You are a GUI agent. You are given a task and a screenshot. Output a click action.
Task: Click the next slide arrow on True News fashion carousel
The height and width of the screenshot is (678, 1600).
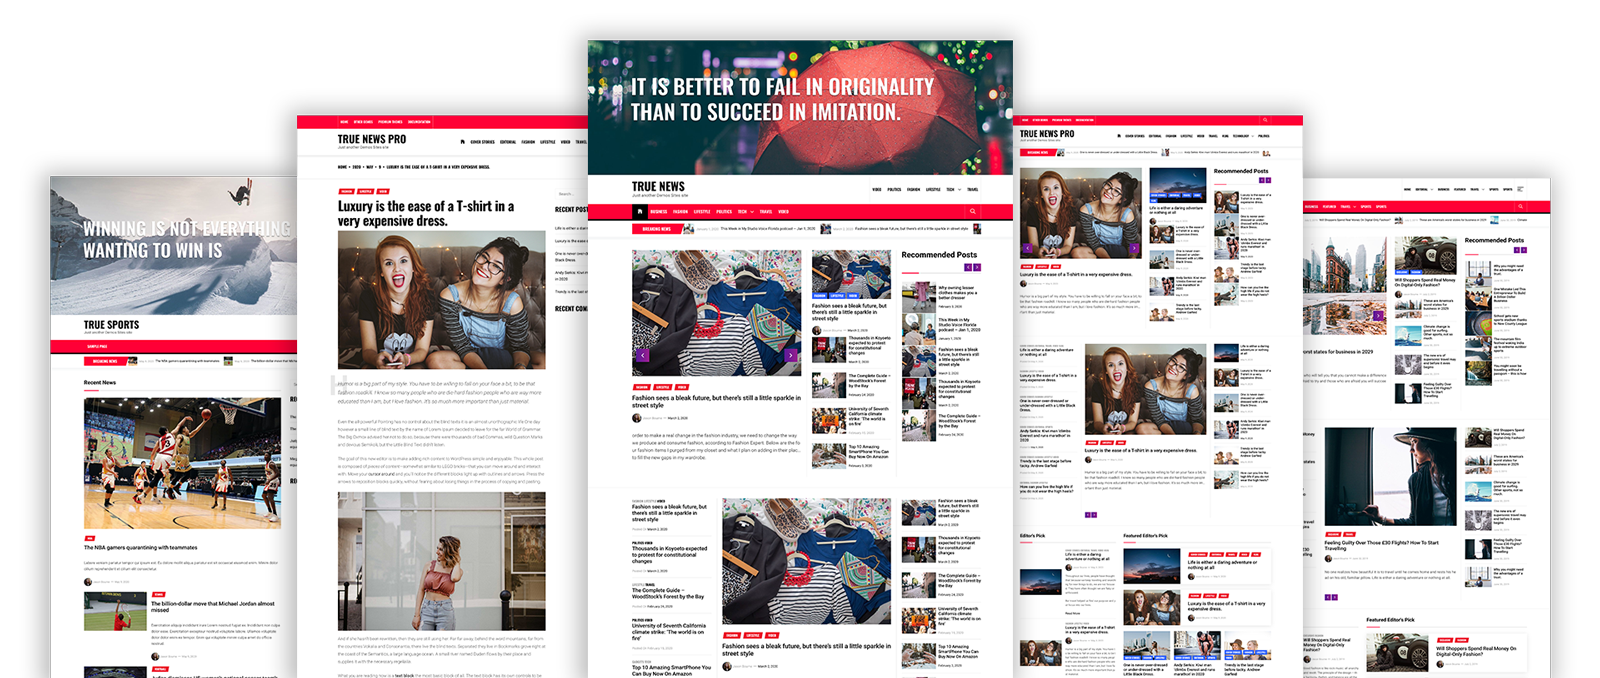tap(791, 355)
